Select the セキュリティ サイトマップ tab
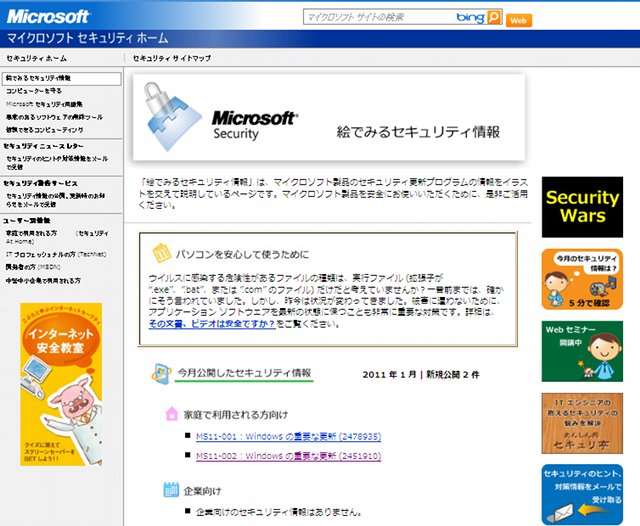The height and width of the screenshot is (526, 640). 172,58
